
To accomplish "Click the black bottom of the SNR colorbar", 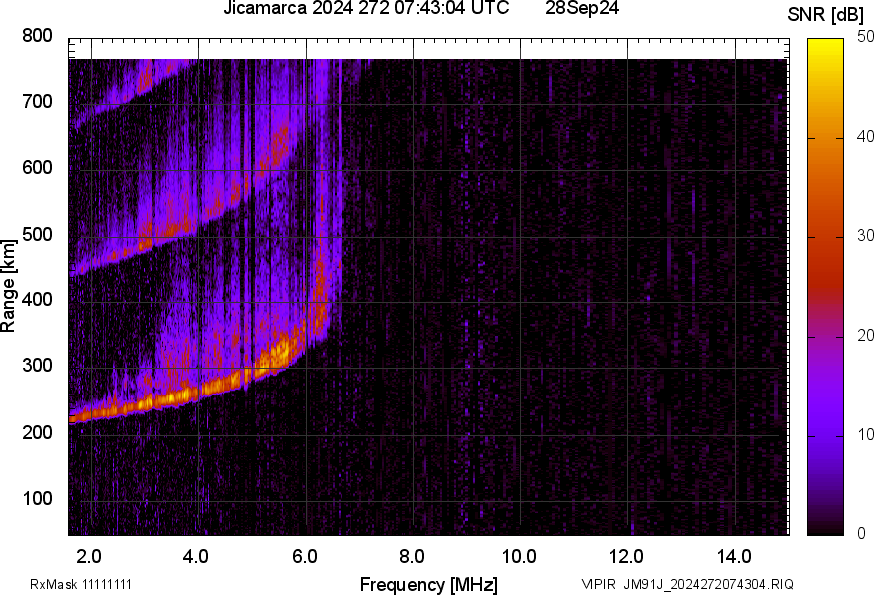I will coord(825,528).
